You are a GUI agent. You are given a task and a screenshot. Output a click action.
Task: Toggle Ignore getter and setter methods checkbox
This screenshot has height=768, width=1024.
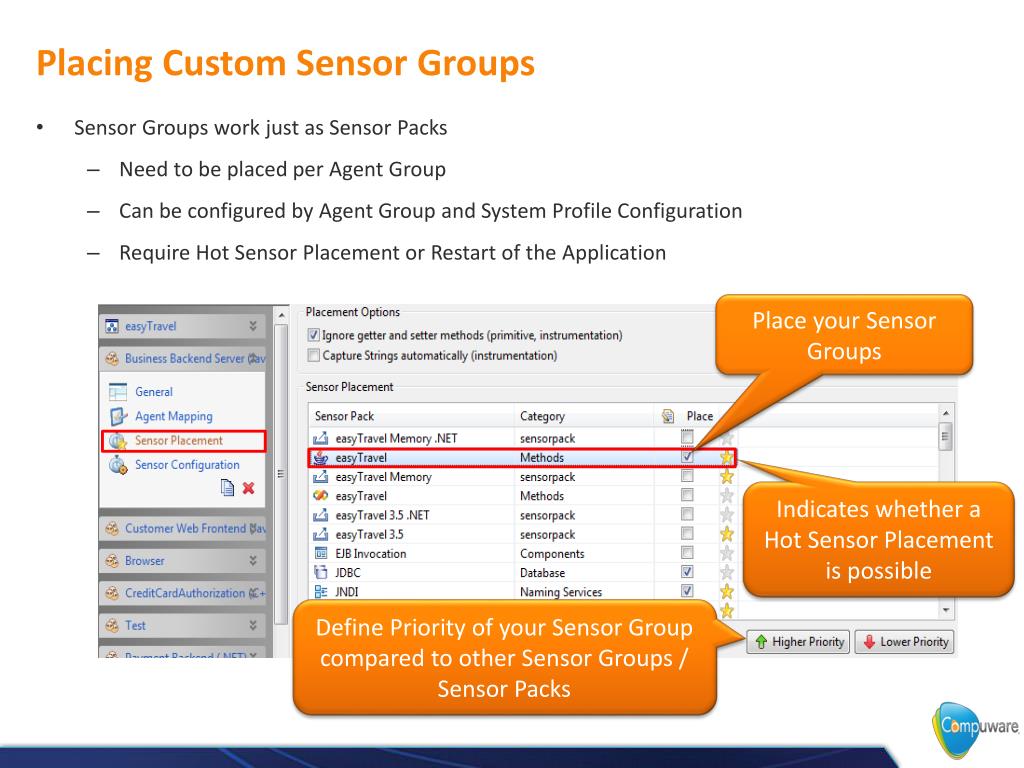tap(313, 335)
